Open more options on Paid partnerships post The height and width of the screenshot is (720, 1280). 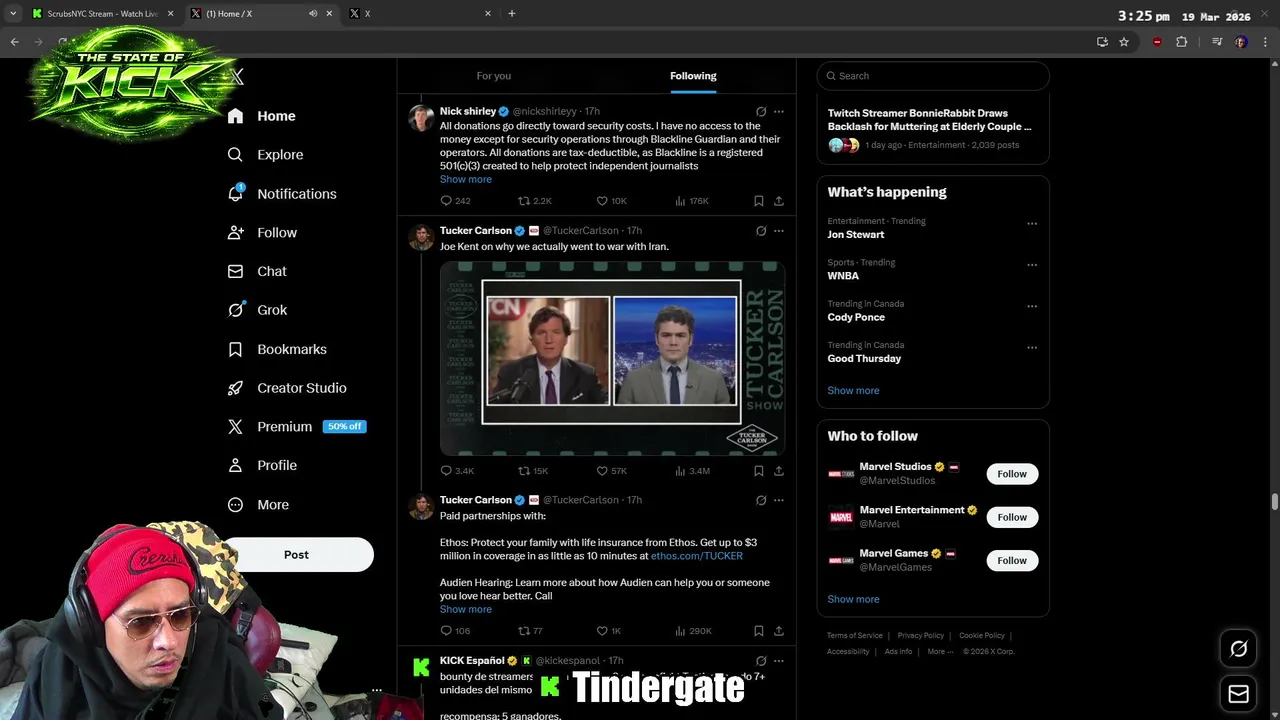[x=779, y=500]
